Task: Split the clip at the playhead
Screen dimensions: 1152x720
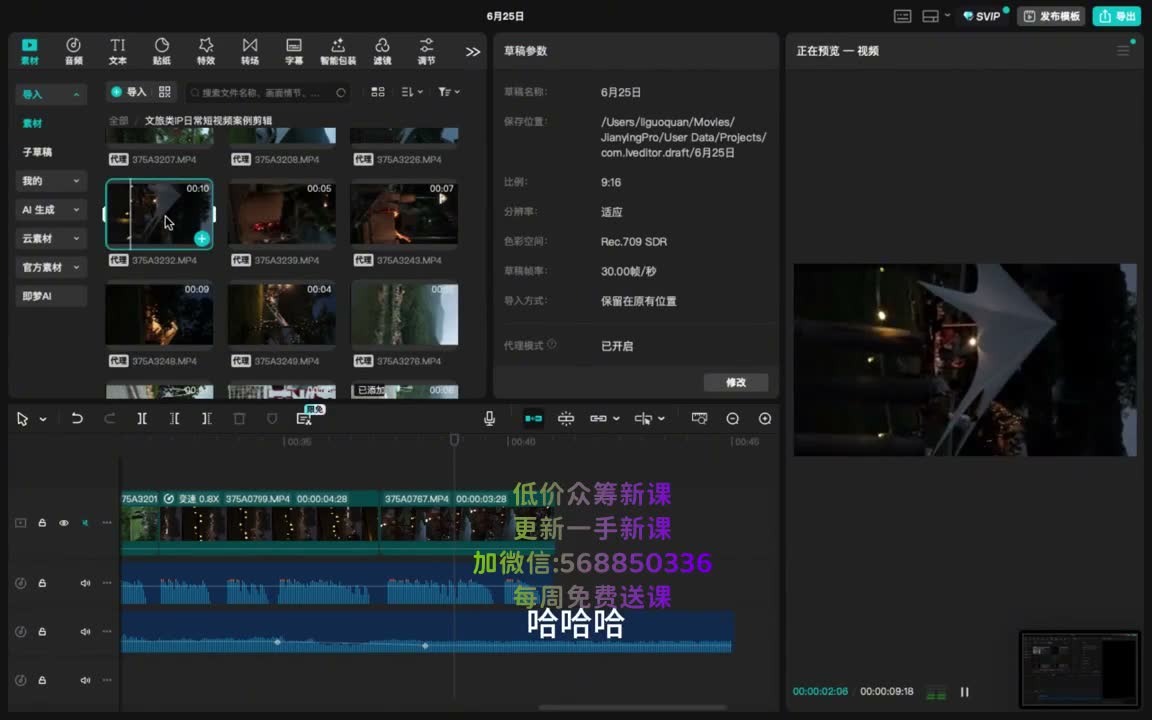Action: pos(142,419)
